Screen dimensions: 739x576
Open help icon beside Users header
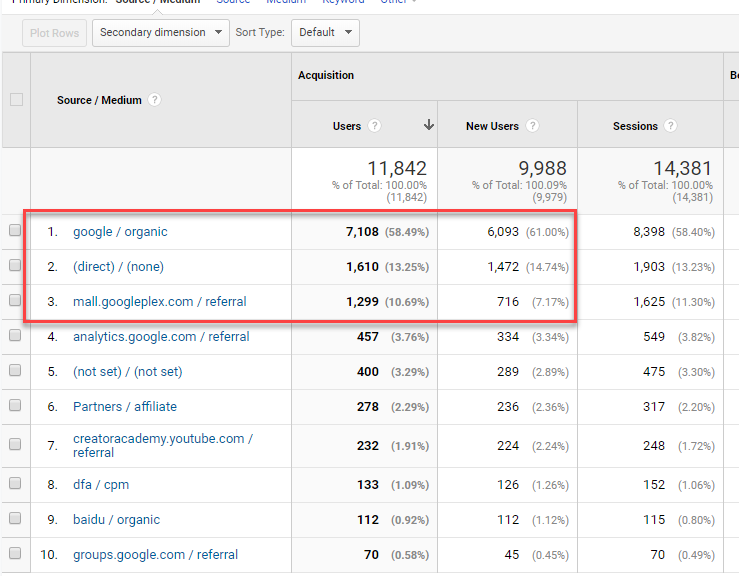point(374,126)
